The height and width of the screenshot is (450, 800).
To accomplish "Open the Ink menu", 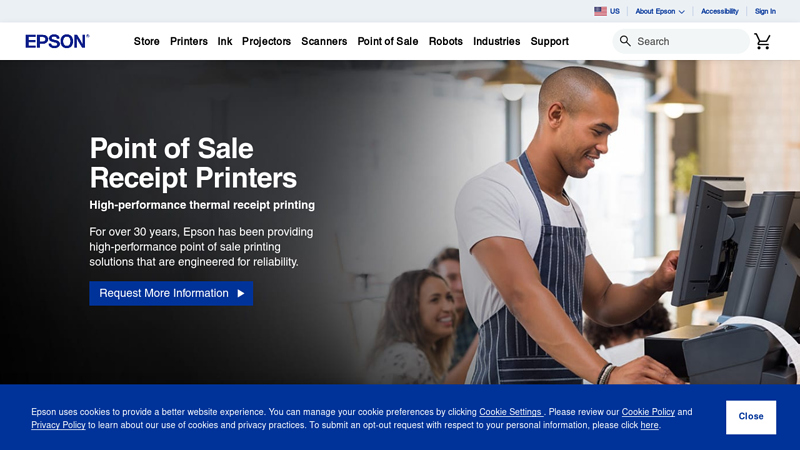I will [x=224, y=41].
